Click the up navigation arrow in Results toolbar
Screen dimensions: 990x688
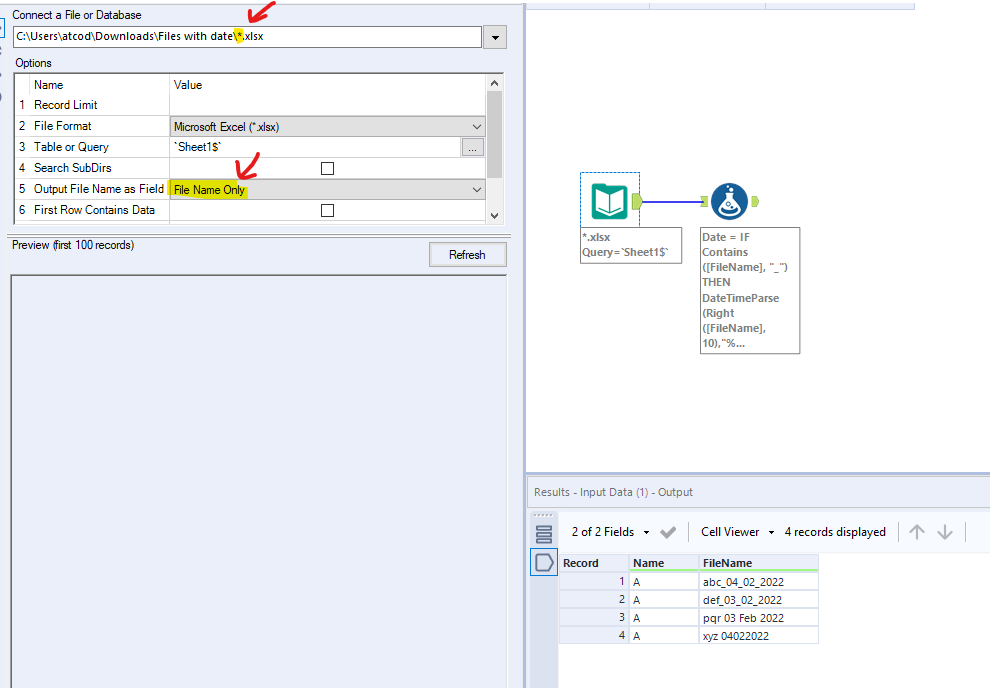(x=916, y=531)
